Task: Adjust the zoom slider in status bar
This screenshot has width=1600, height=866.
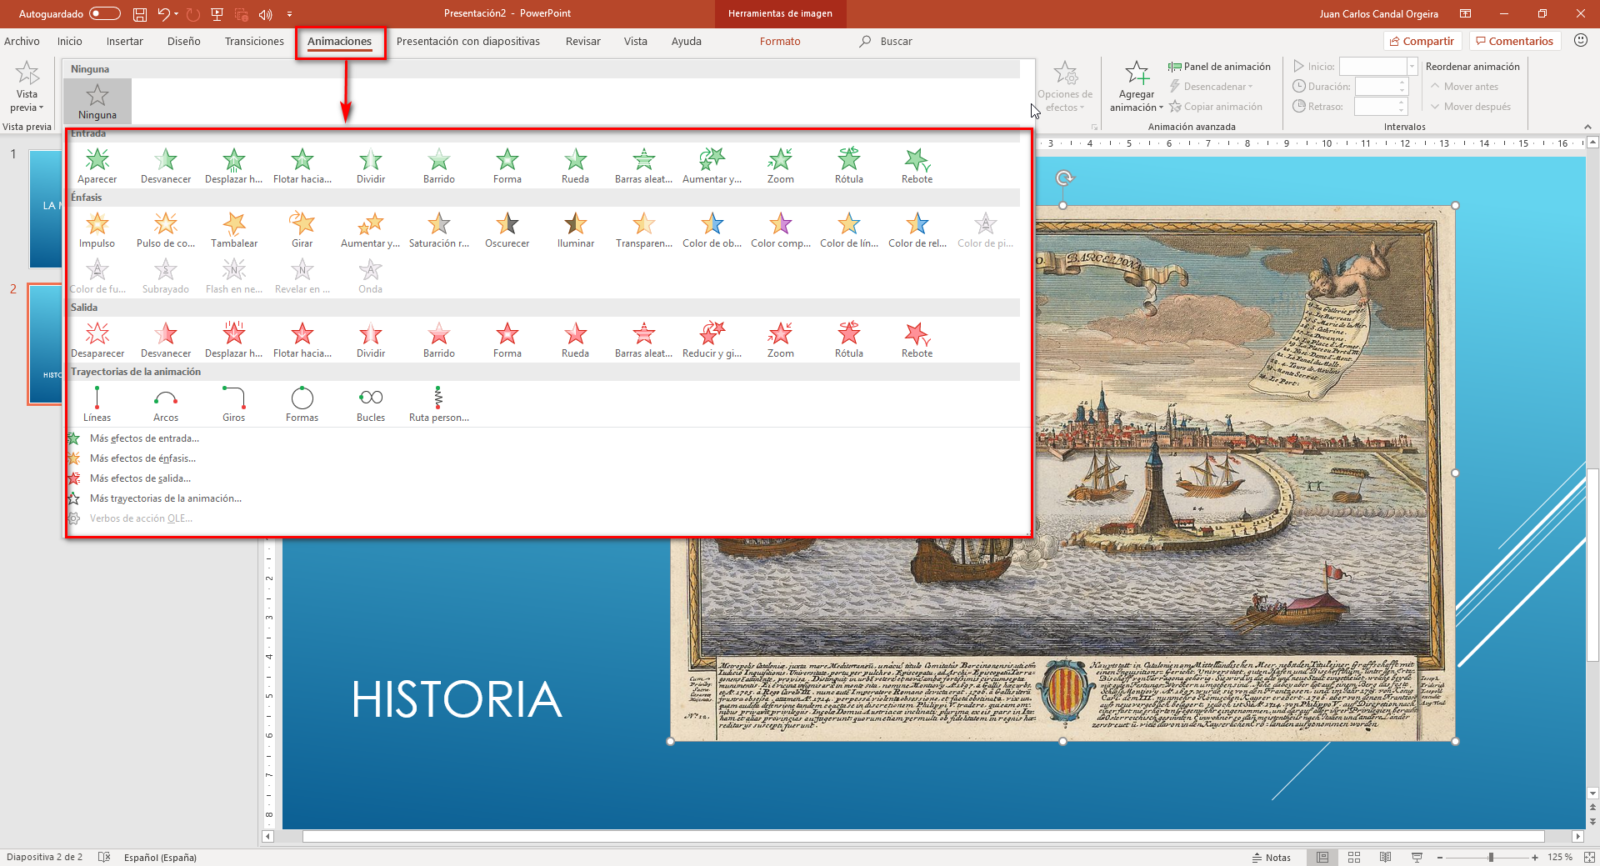Action: coord(1490,857)
